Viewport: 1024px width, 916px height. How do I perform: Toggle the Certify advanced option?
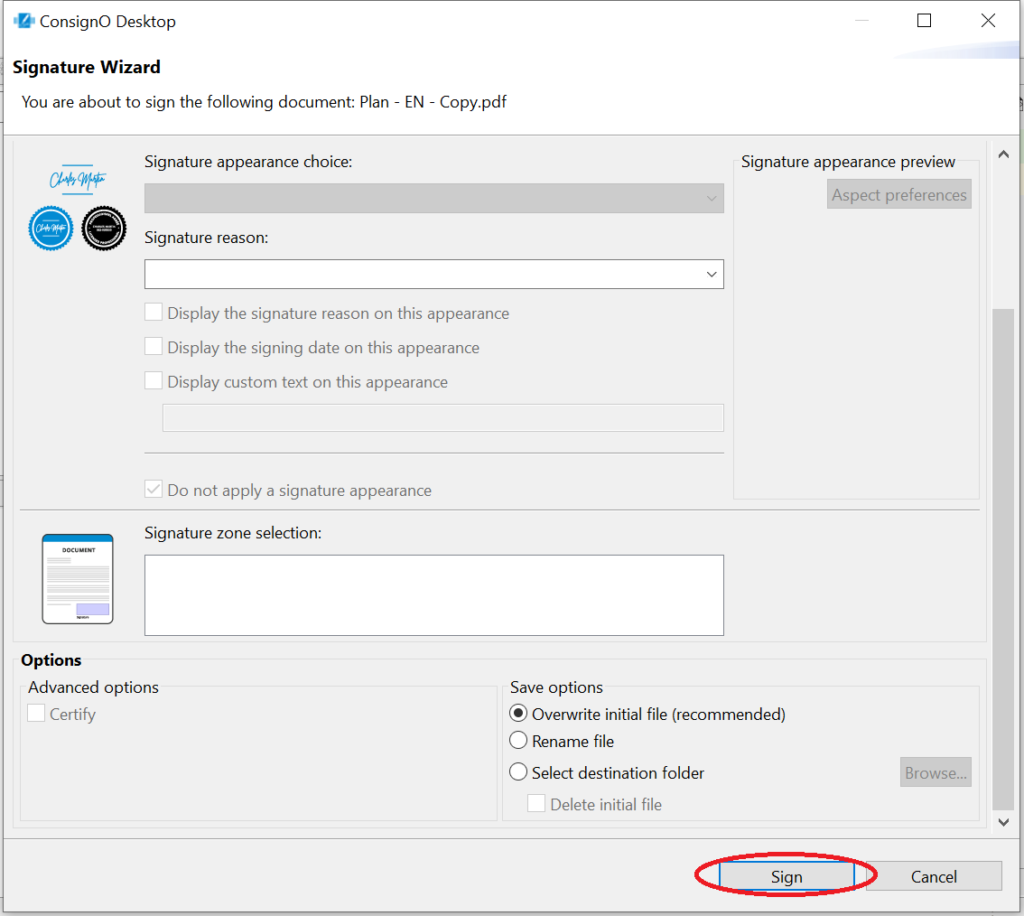(36, 714)
